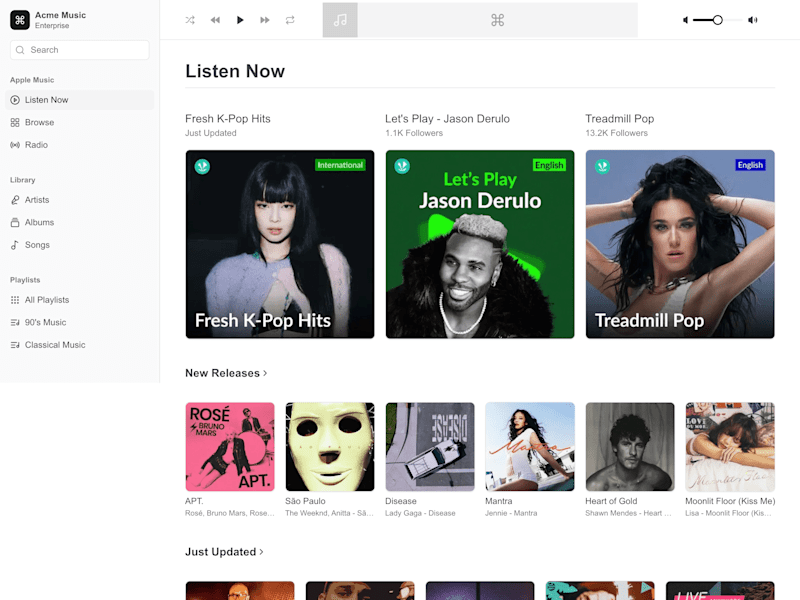Open Browse in sidebar
The width and height of the screenshot is (800, 600).
80,122
